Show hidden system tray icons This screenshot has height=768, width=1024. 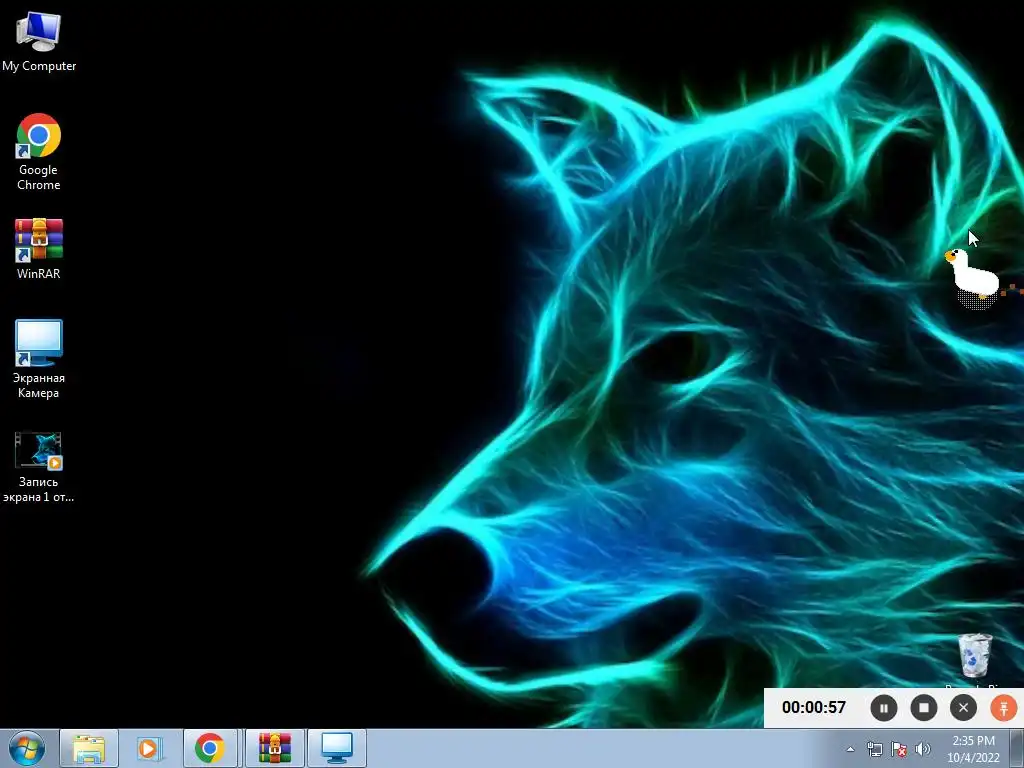[x=850, y=749]
